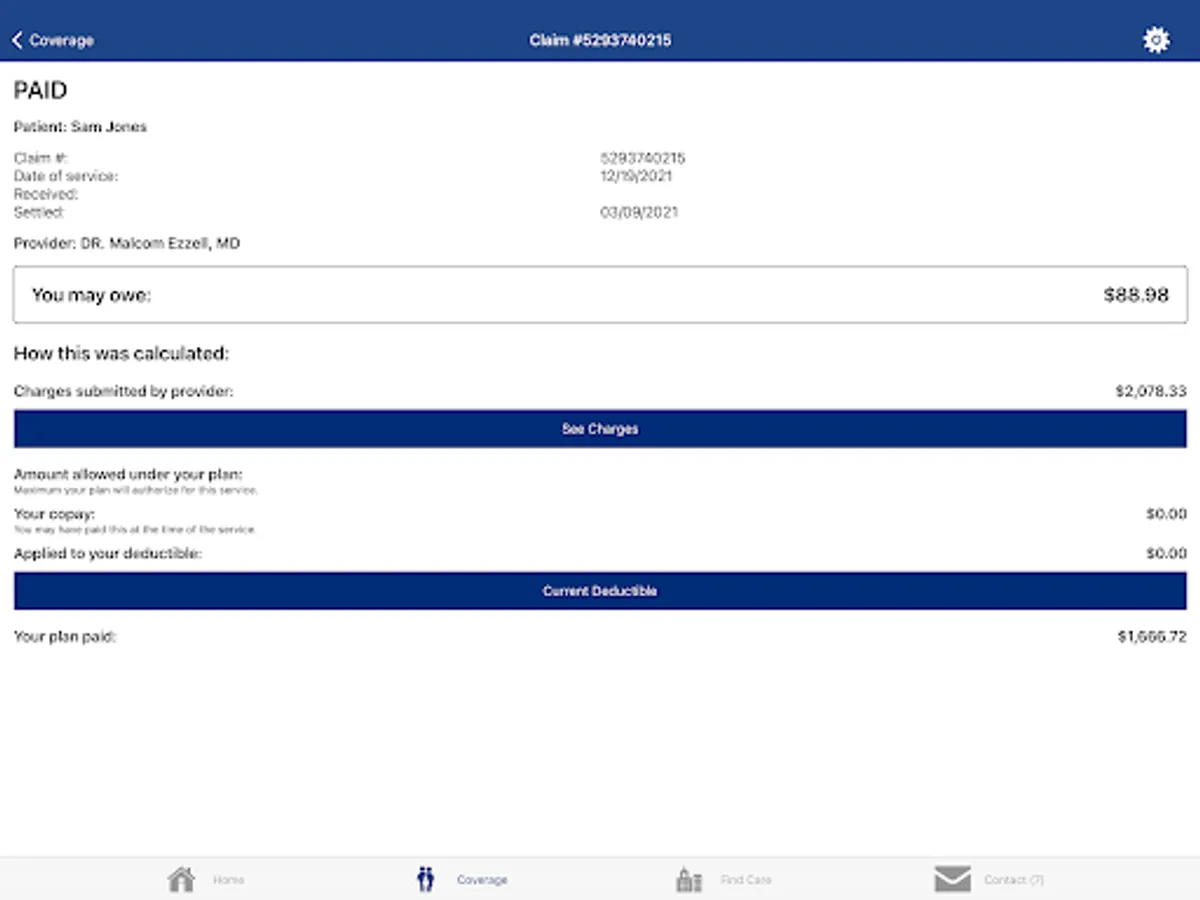Click the Claim # field label
Image resolution: width=1200 pixels, height=900 pixels.
coord(40,158)
